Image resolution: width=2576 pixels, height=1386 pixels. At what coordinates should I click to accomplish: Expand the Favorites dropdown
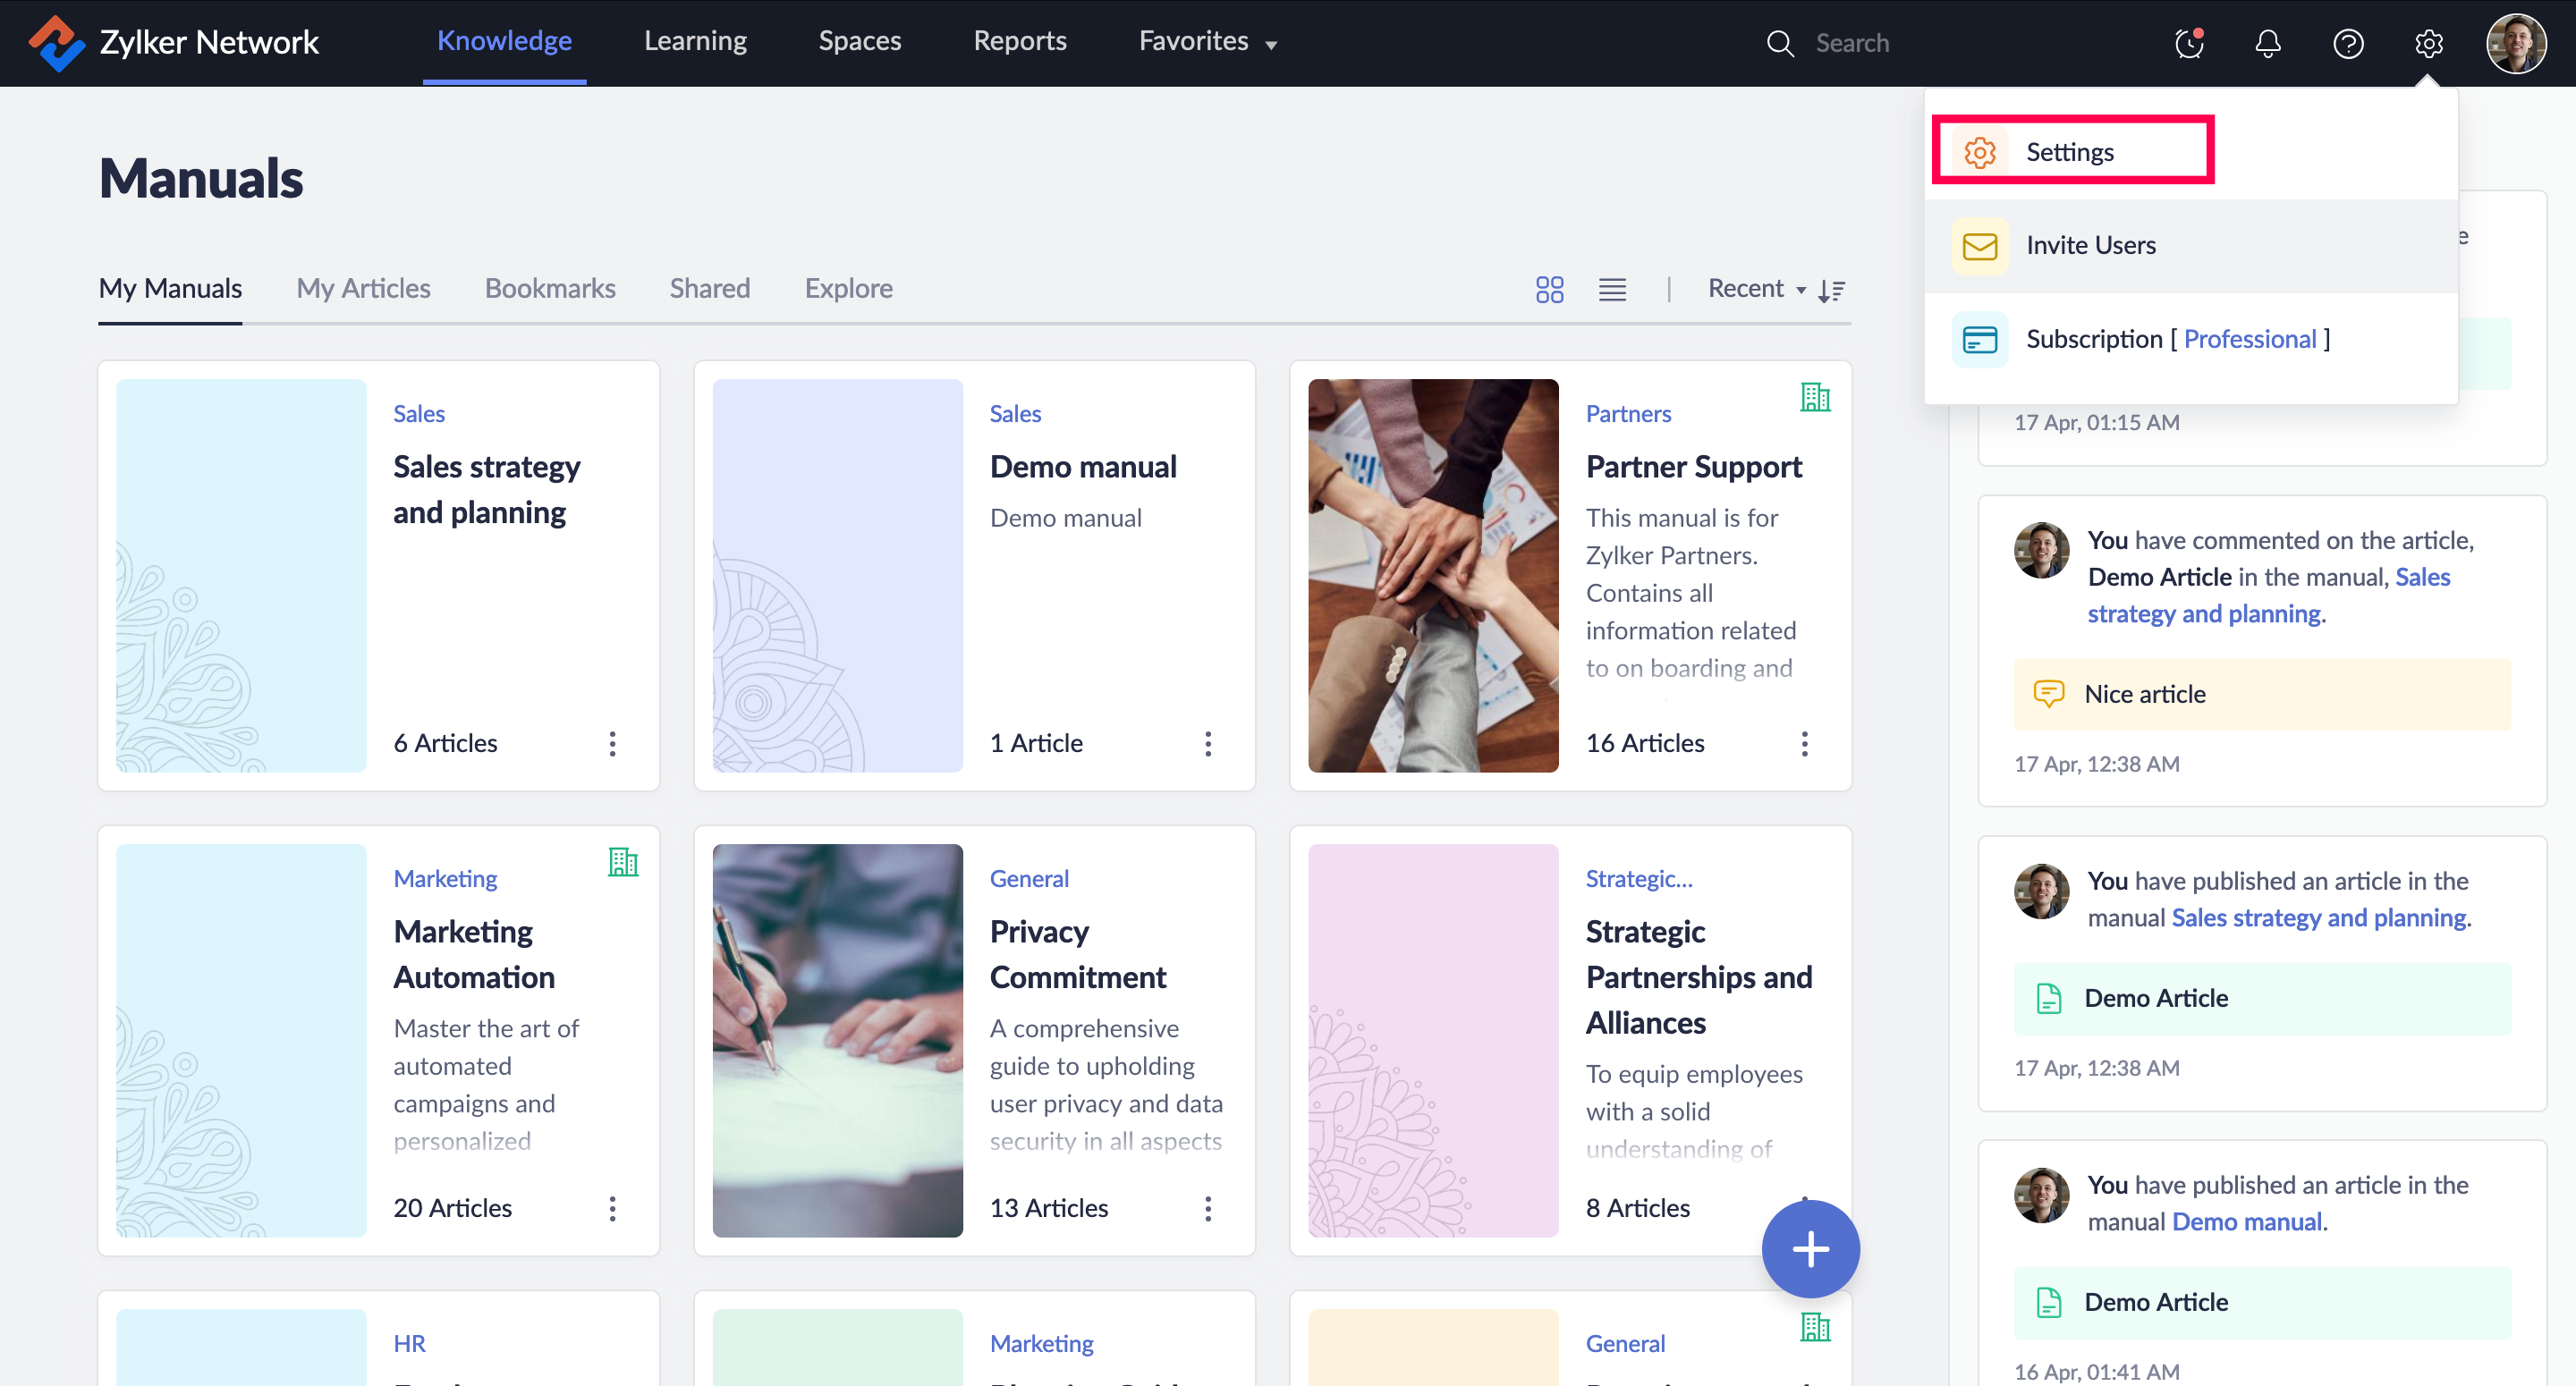click(1207, 42)
